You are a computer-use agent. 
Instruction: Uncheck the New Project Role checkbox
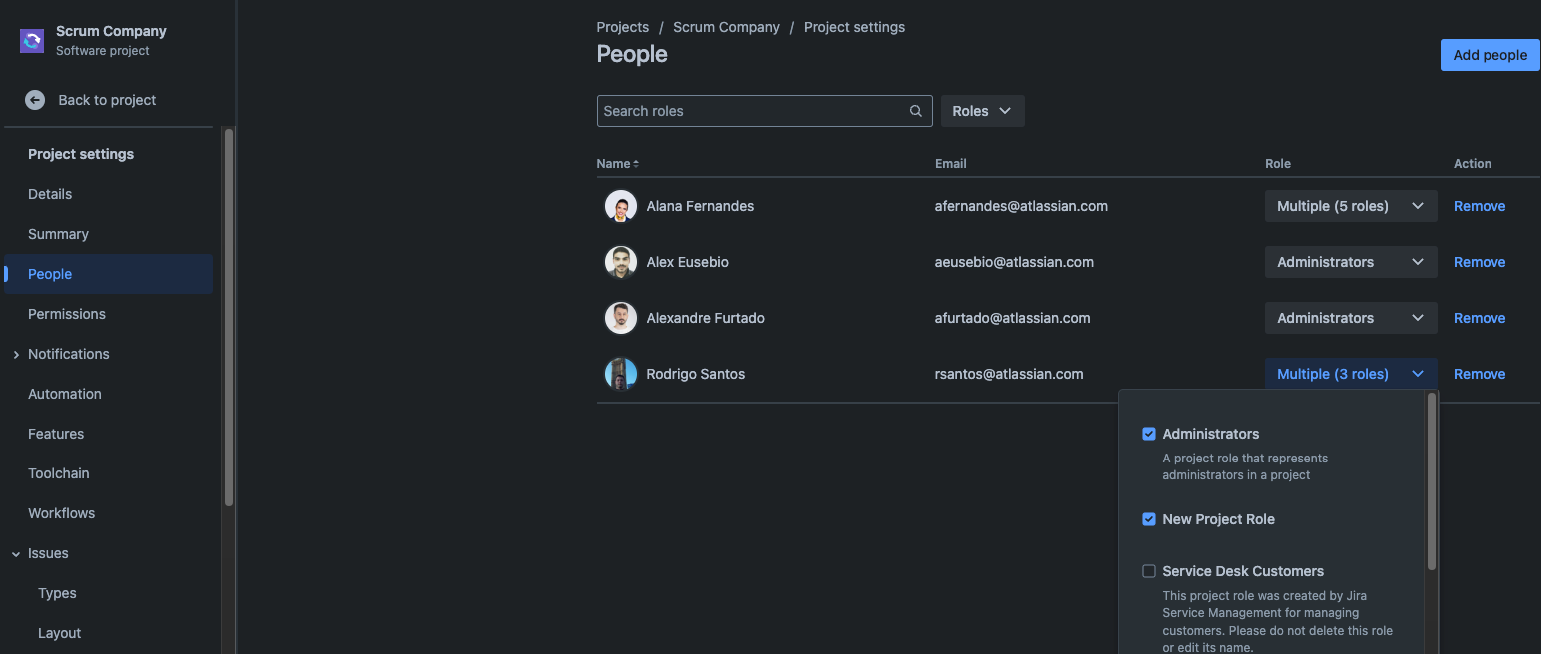[1149, 519]
